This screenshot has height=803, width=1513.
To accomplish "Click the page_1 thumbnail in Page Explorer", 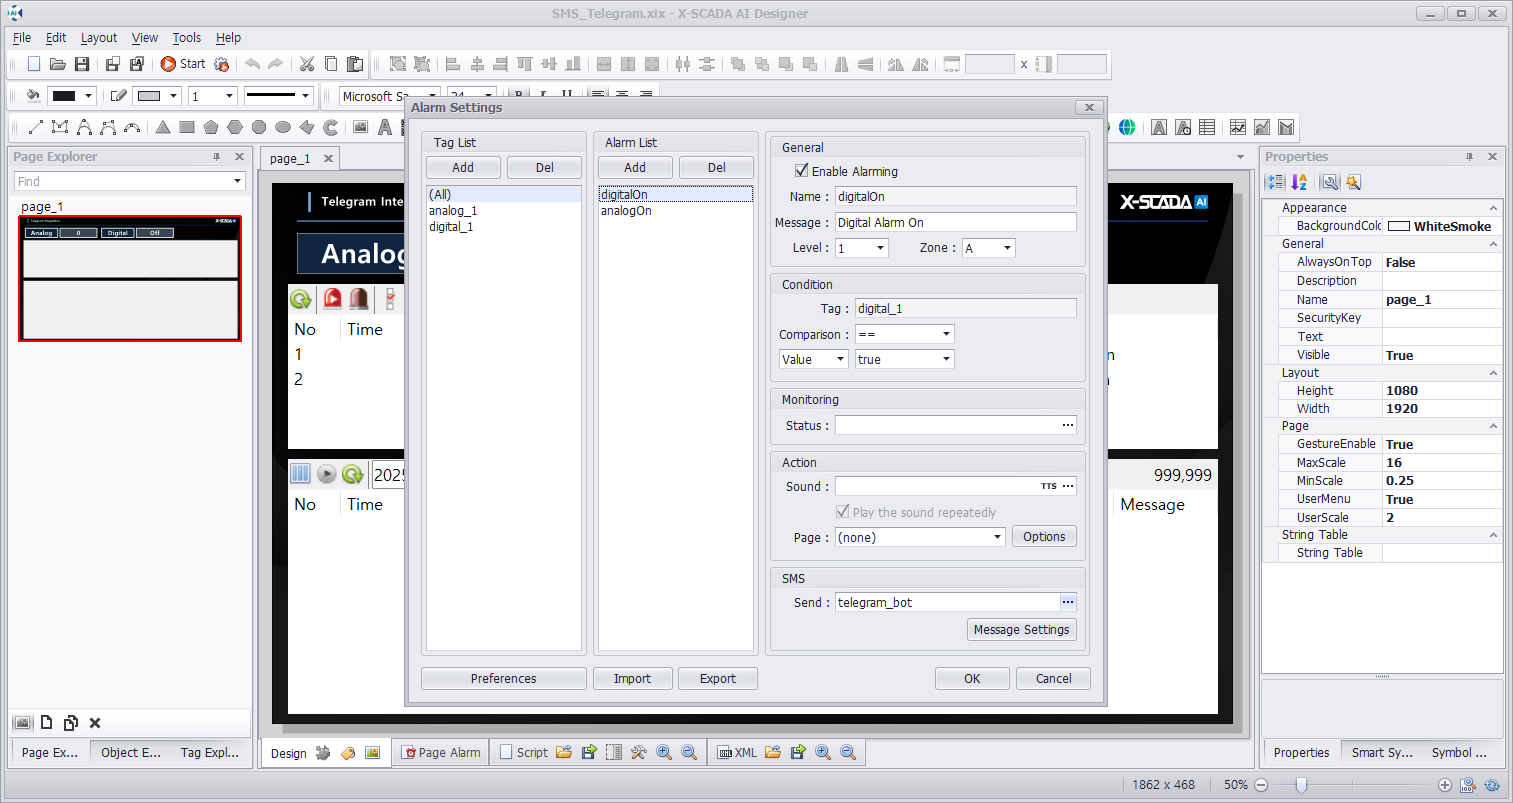I will (130, 278).
